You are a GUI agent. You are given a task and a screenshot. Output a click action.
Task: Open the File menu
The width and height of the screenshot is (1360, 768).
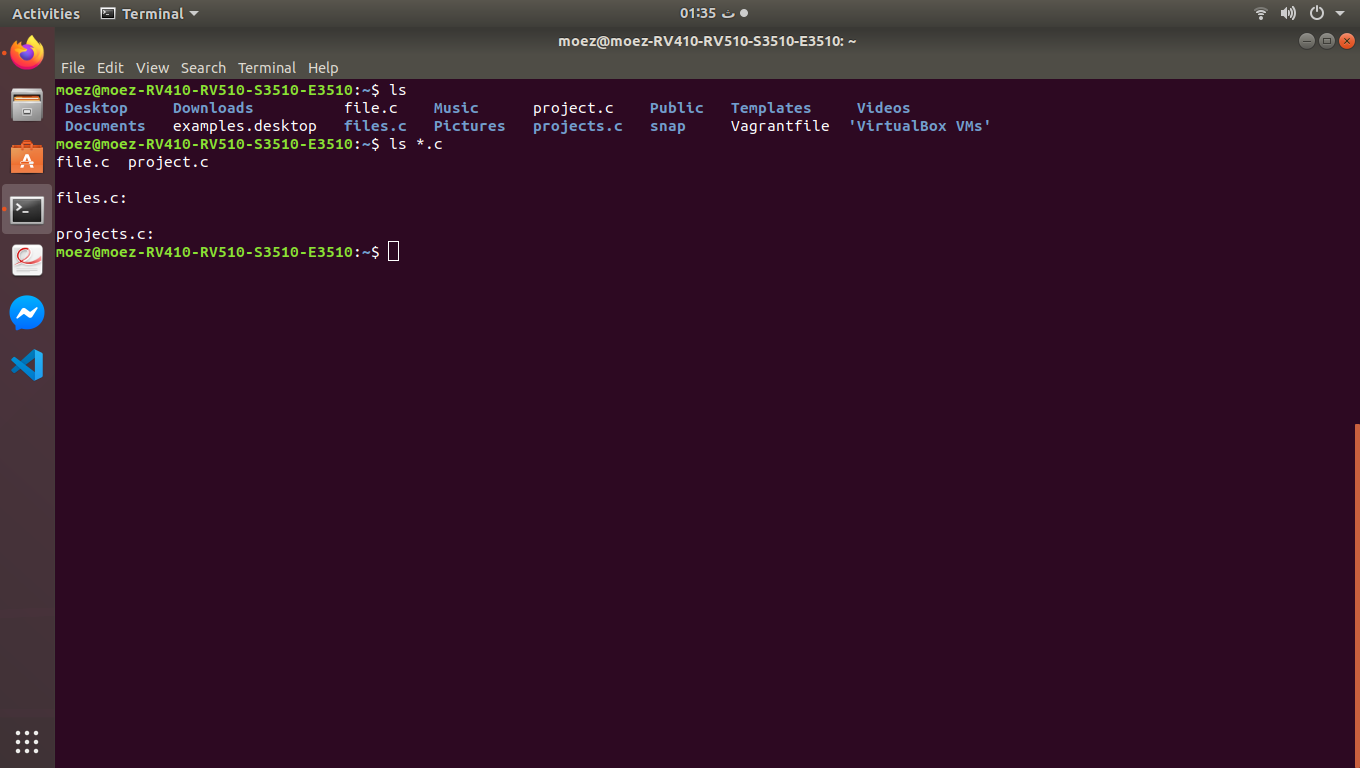pos(72,67)
